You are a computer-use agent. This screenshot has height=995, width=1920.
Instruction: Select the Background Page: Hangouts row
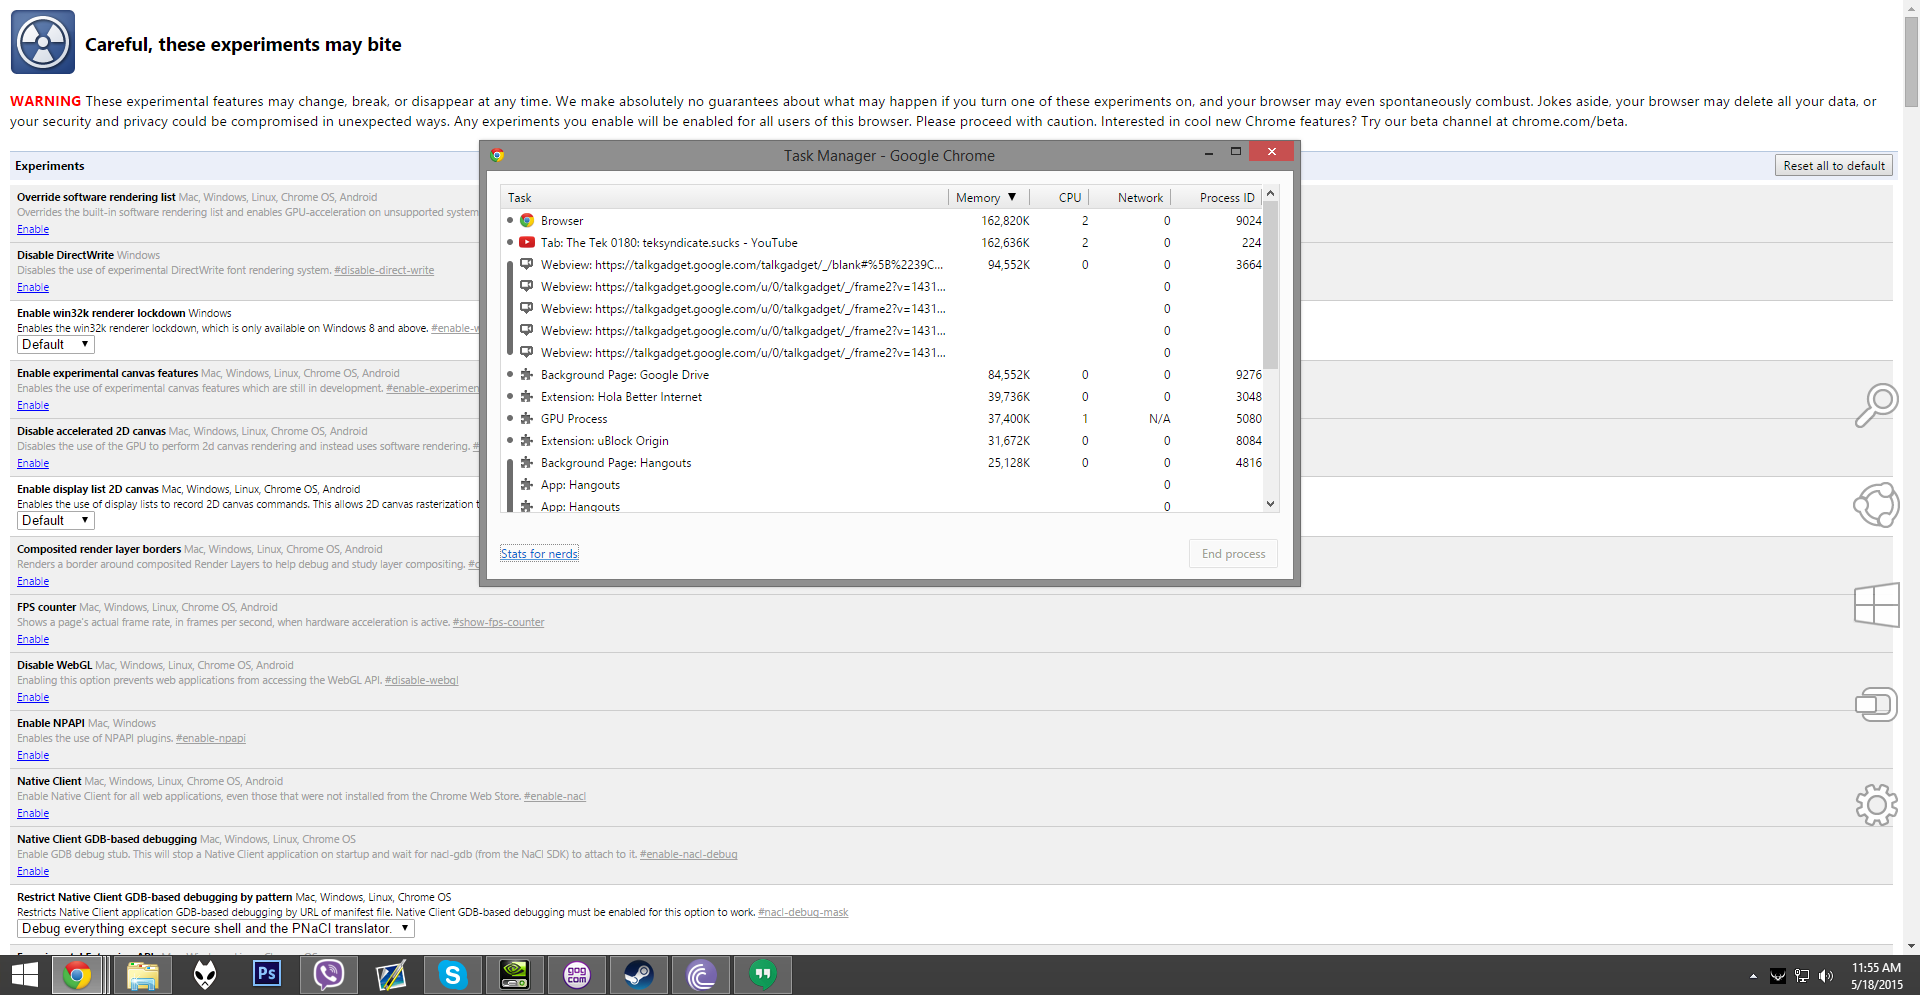(x=883, y=463)
